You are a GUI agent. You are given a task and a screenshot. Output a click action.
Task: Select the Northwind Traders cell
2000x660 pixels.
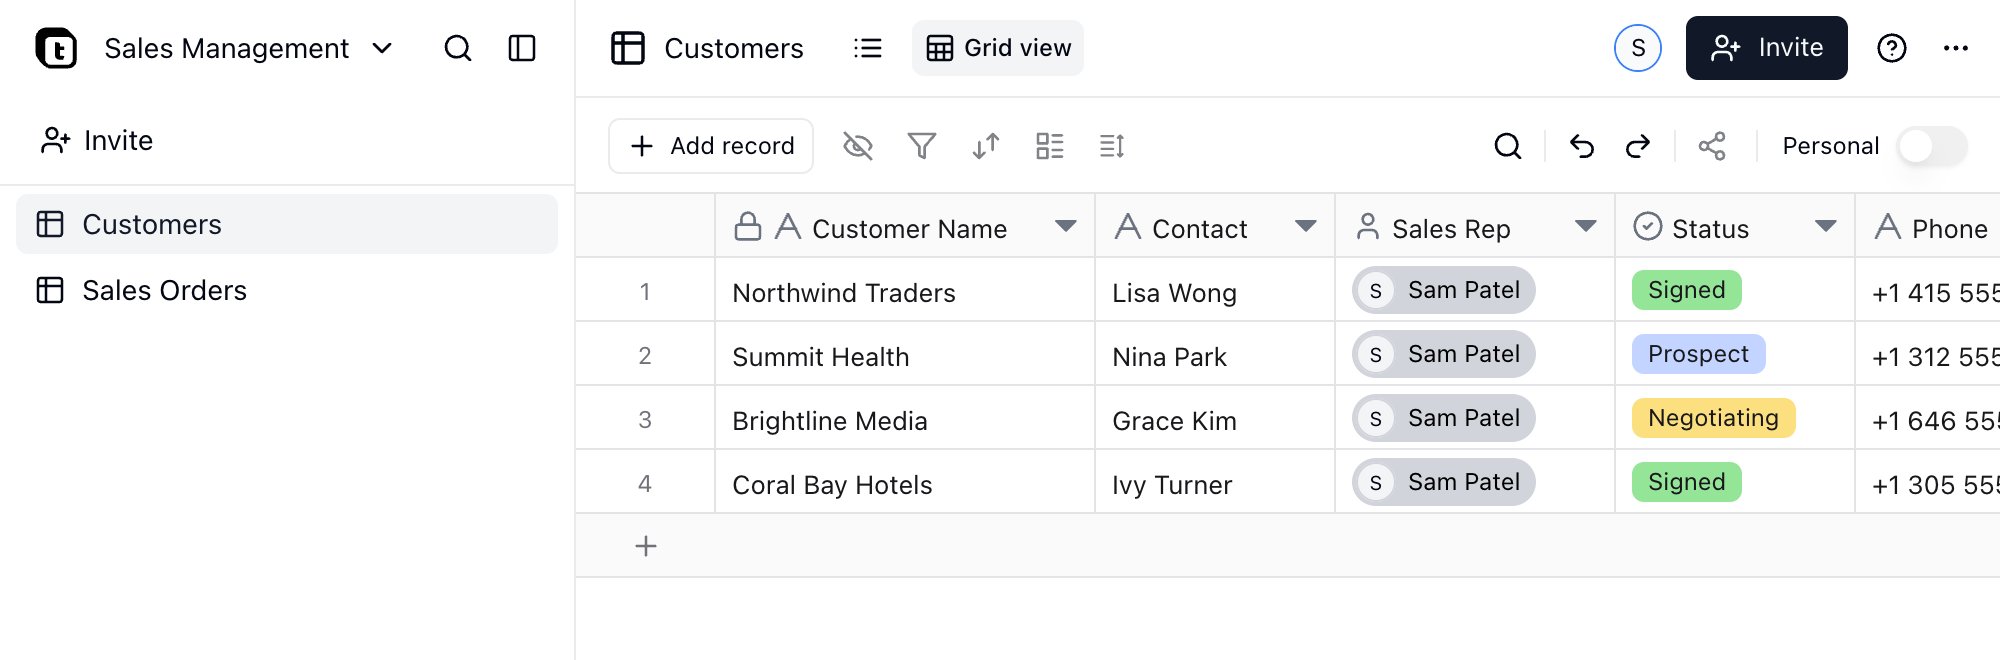click(x=905, y=290)
